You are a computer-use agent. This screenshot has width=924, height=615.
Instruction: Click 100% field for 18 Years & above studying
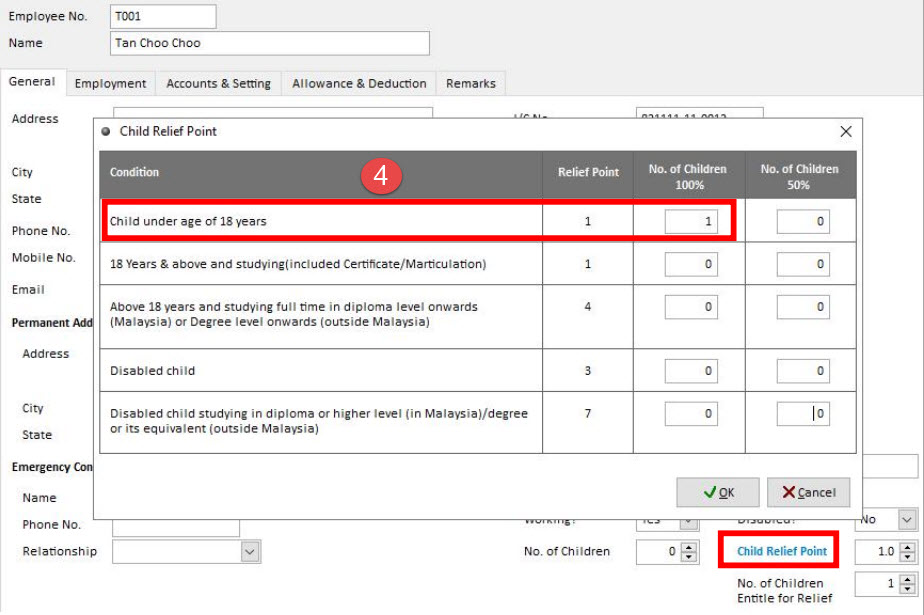tap(691, 264)
